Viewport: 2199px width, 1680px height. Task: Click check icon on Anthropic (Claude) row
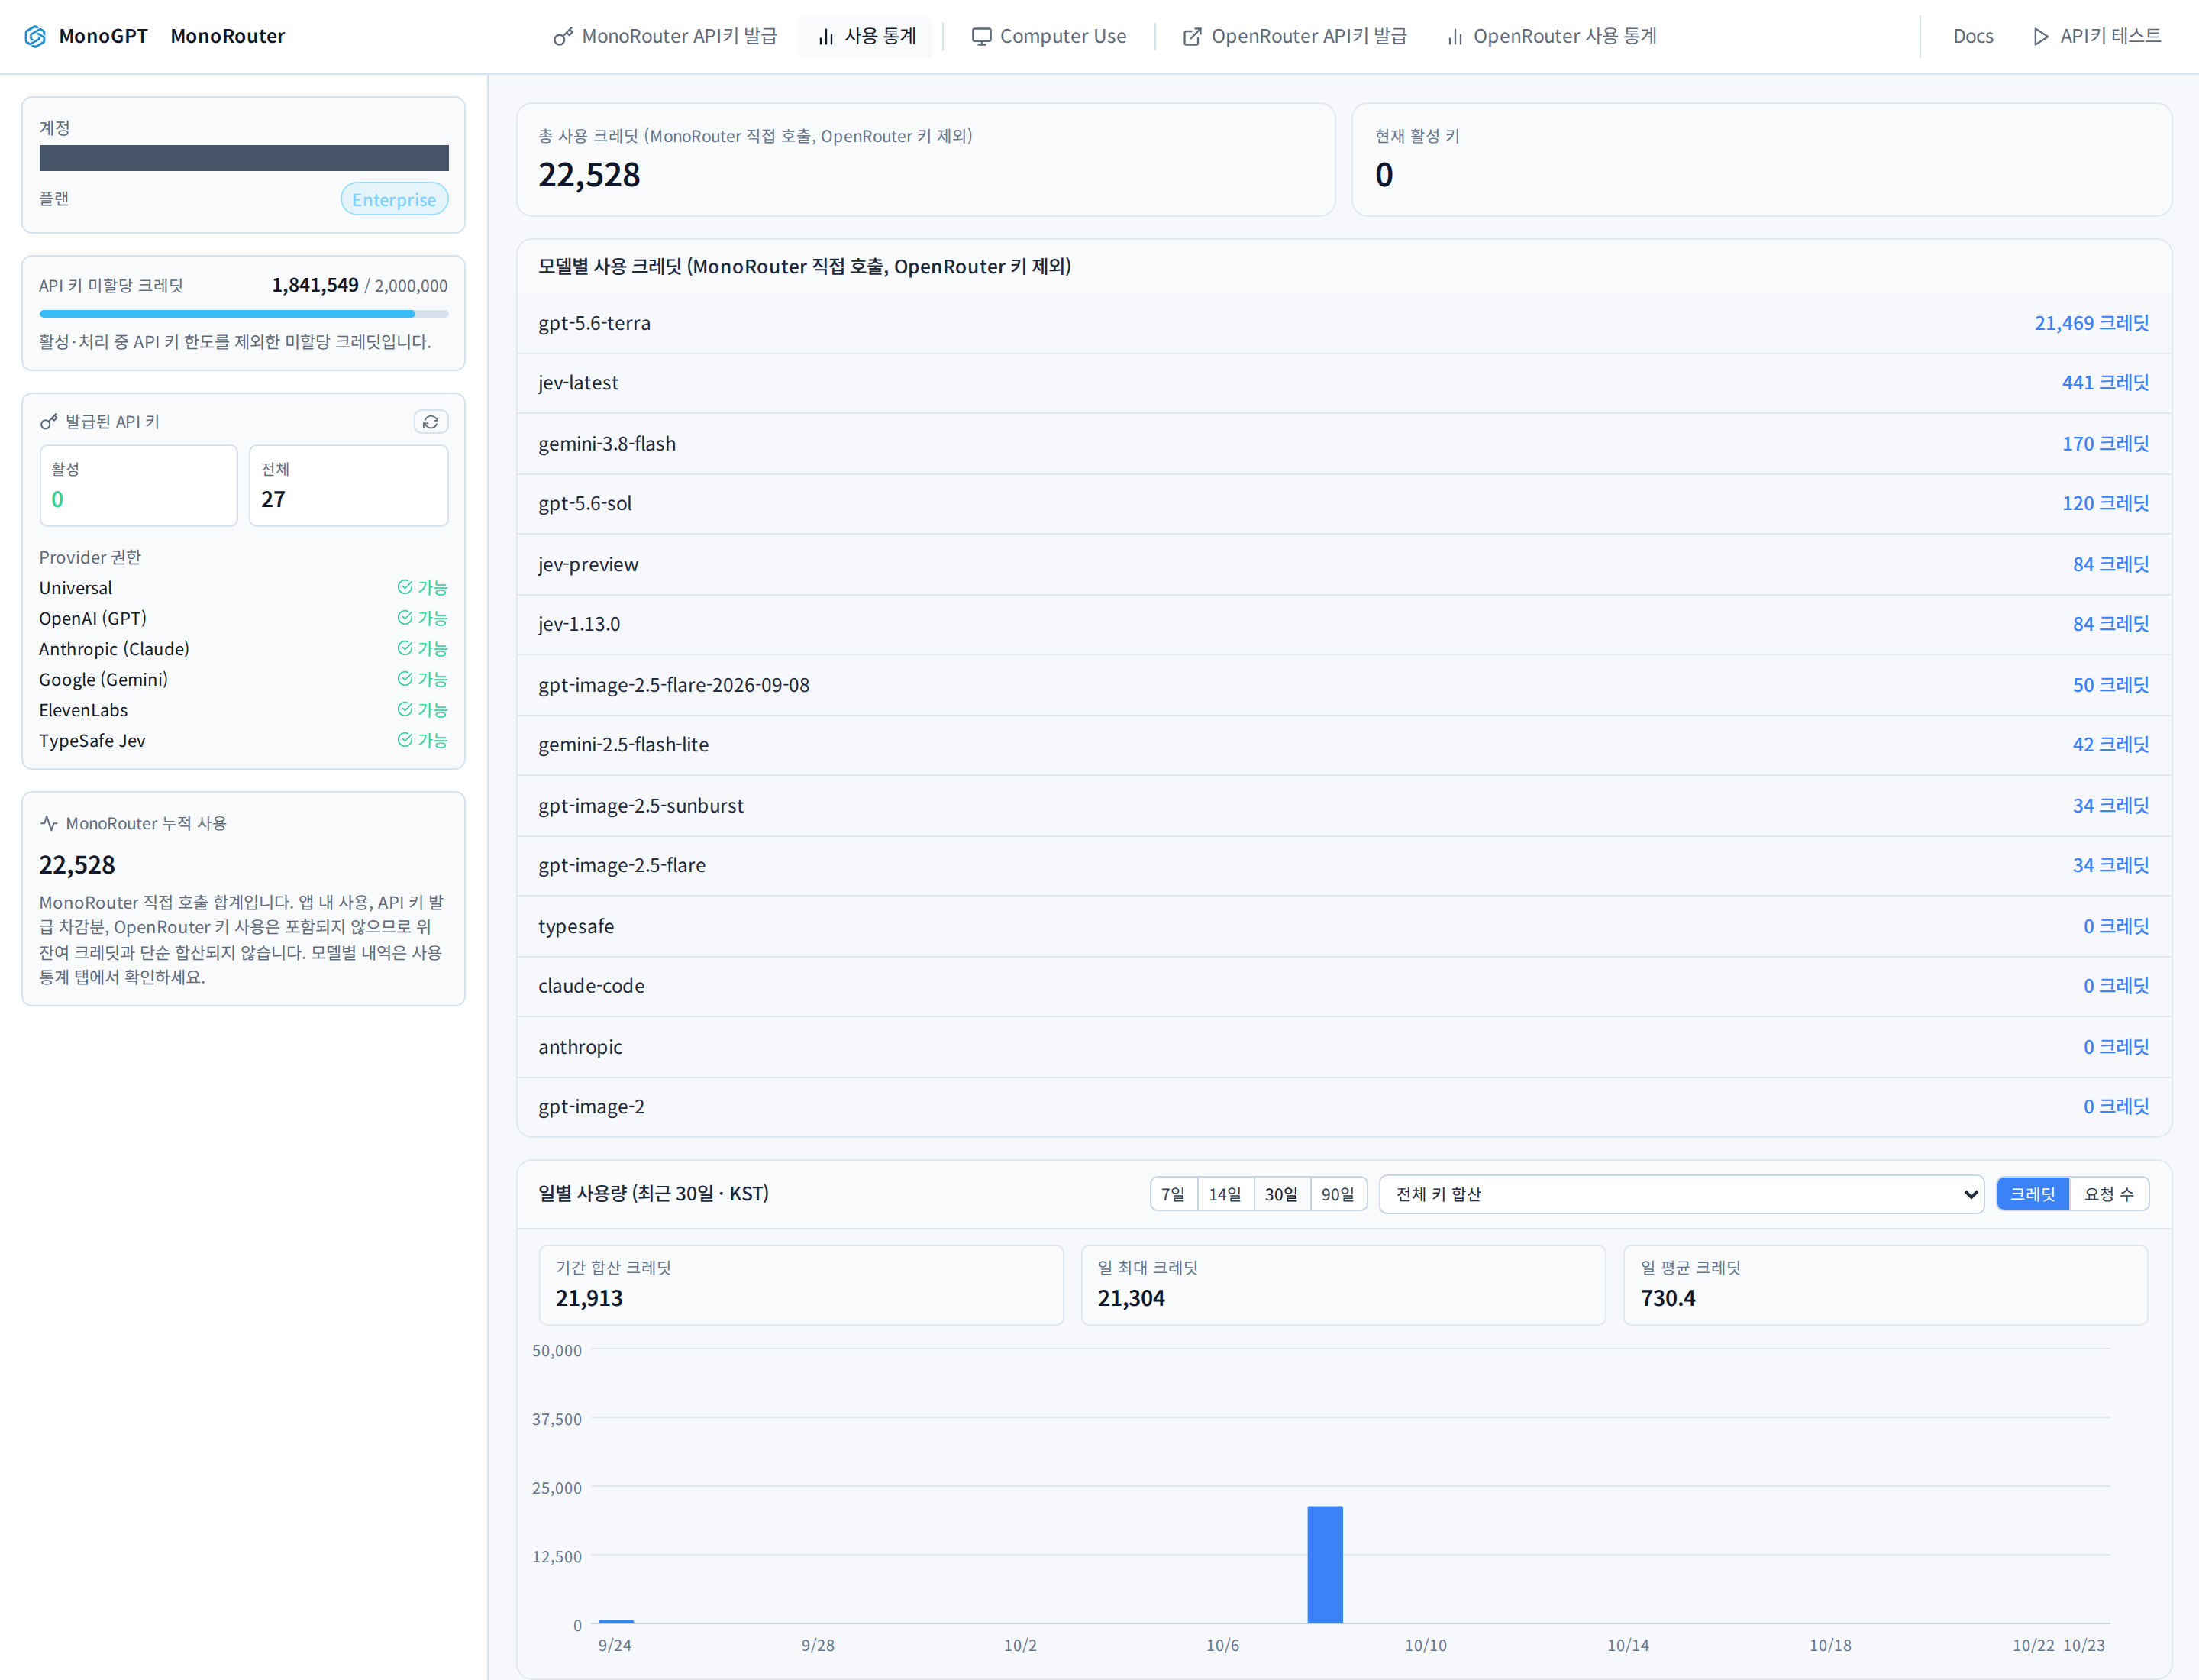point(405,648)
